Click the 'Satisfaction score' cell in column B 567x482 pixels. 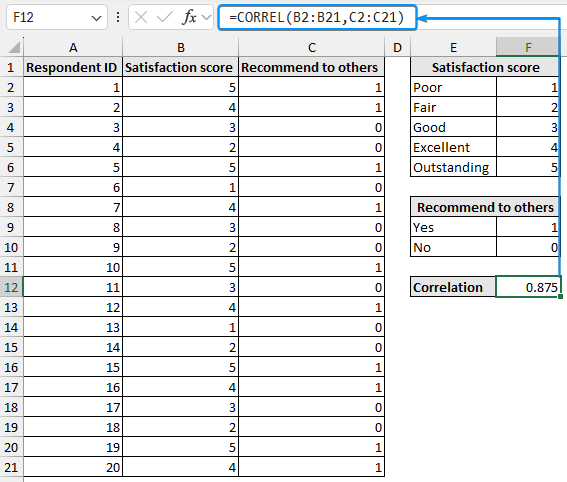(x=181, y=68)
